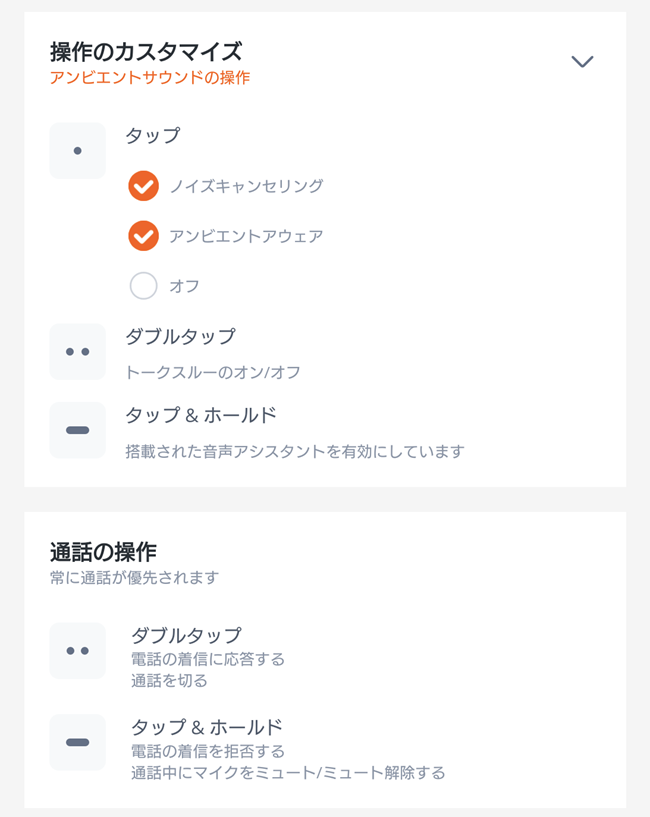This screenshot has width=650, height=817.
Task: Select the タップ gesture label
Action: pos(153,135)
